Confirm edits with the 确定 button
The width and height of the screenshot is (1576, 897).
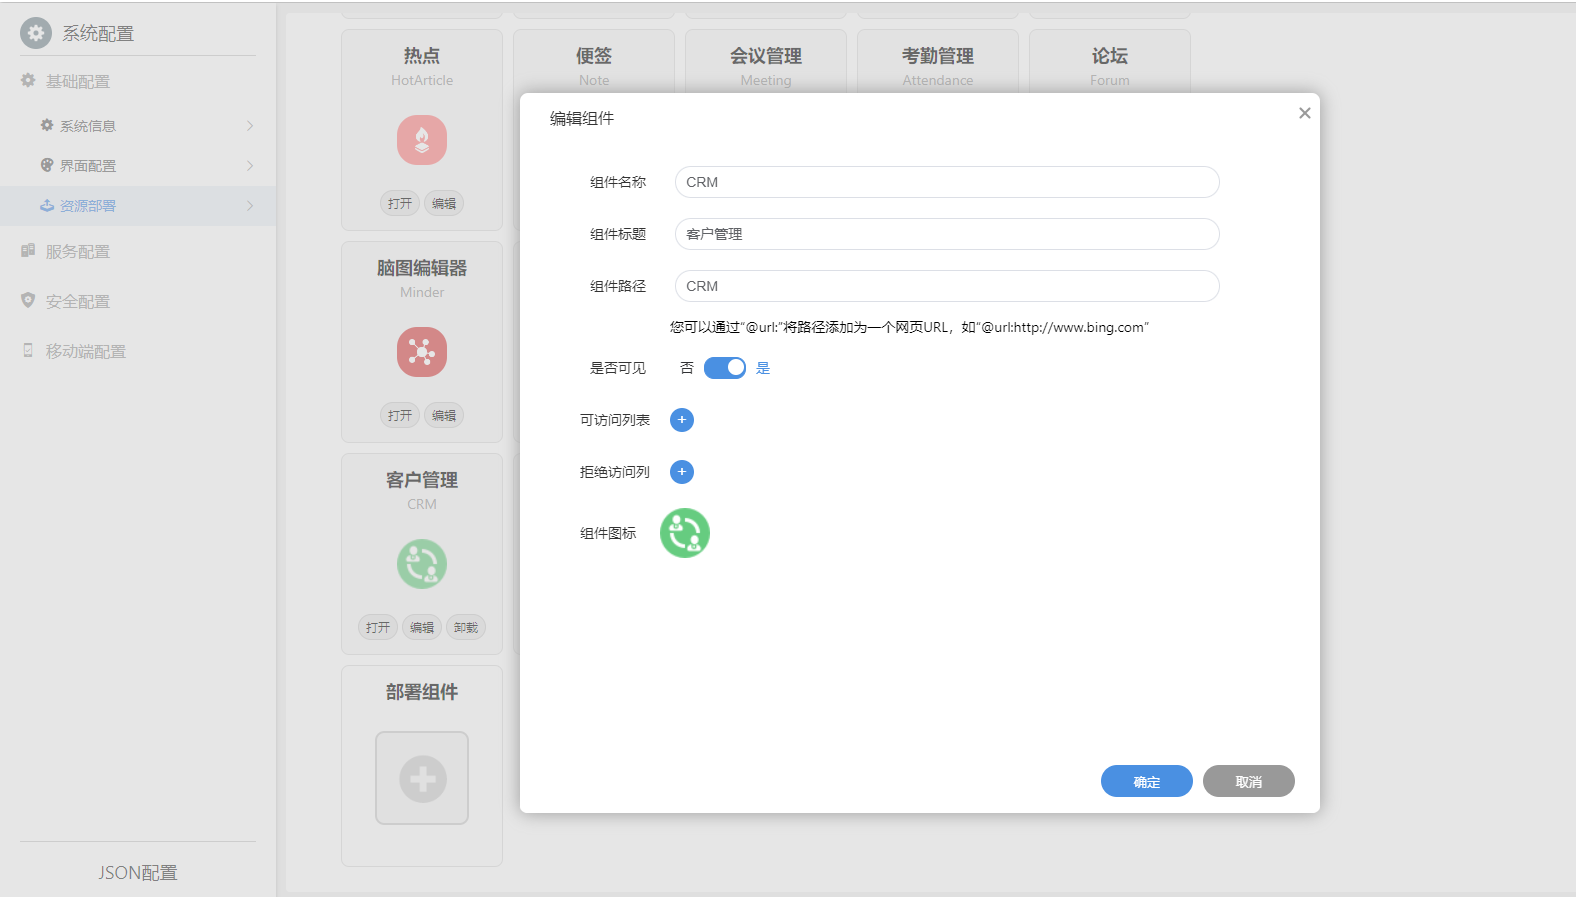click(1146, 781)
